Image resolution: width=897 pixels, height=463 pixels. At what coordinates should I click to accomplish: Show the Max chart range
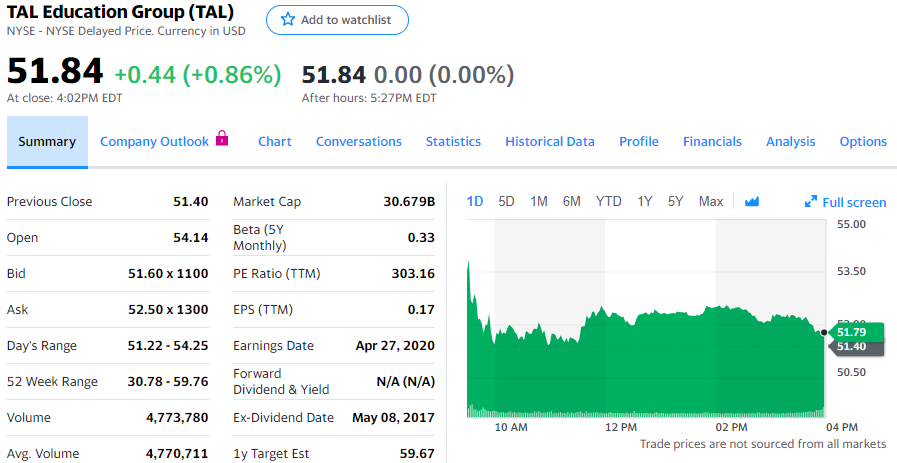click(711, 202)
